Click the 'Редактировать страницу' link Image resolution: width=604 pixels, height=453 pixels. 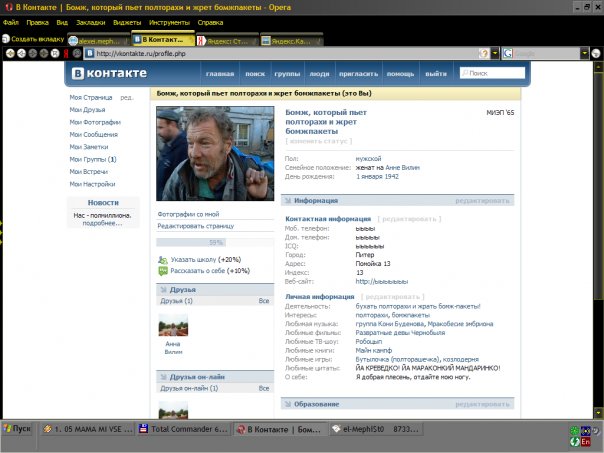point(196,226)
